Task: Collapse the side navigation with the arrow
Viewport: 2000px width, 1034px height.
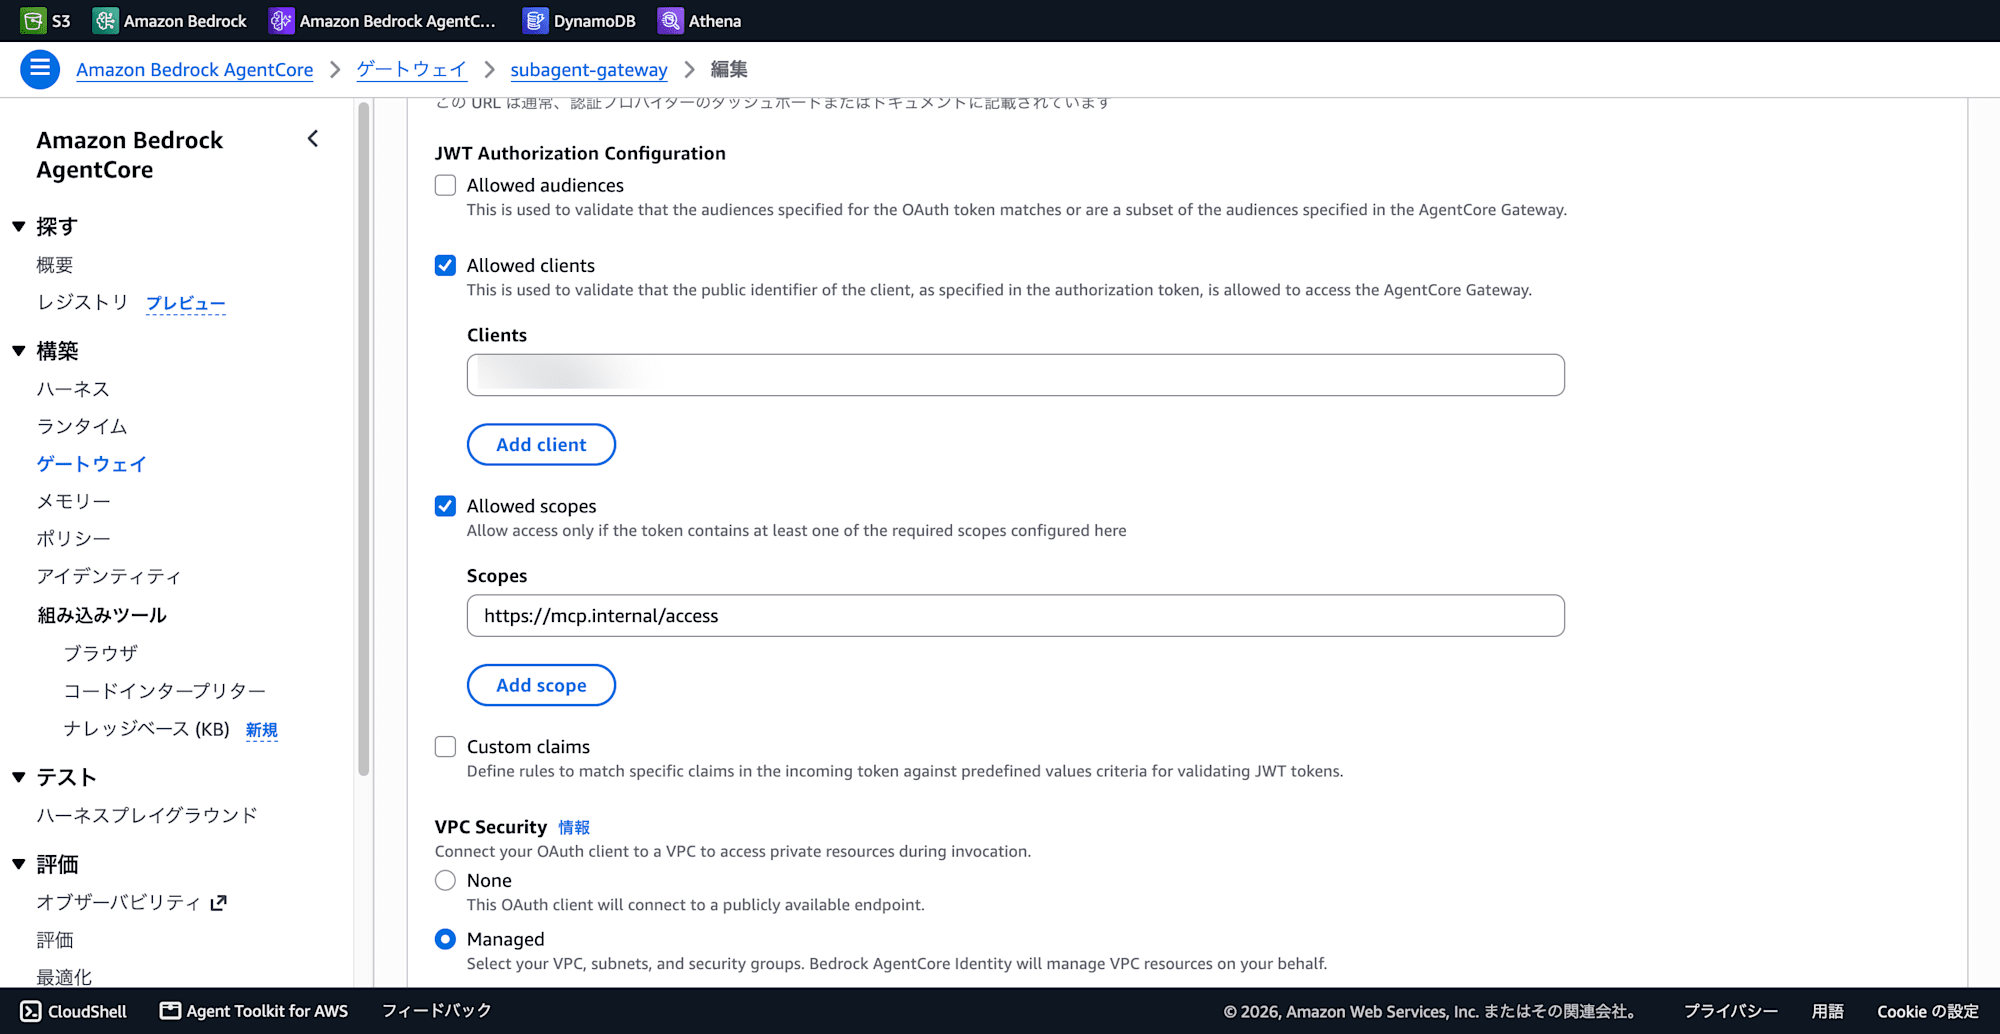Action: click(313, 139)
